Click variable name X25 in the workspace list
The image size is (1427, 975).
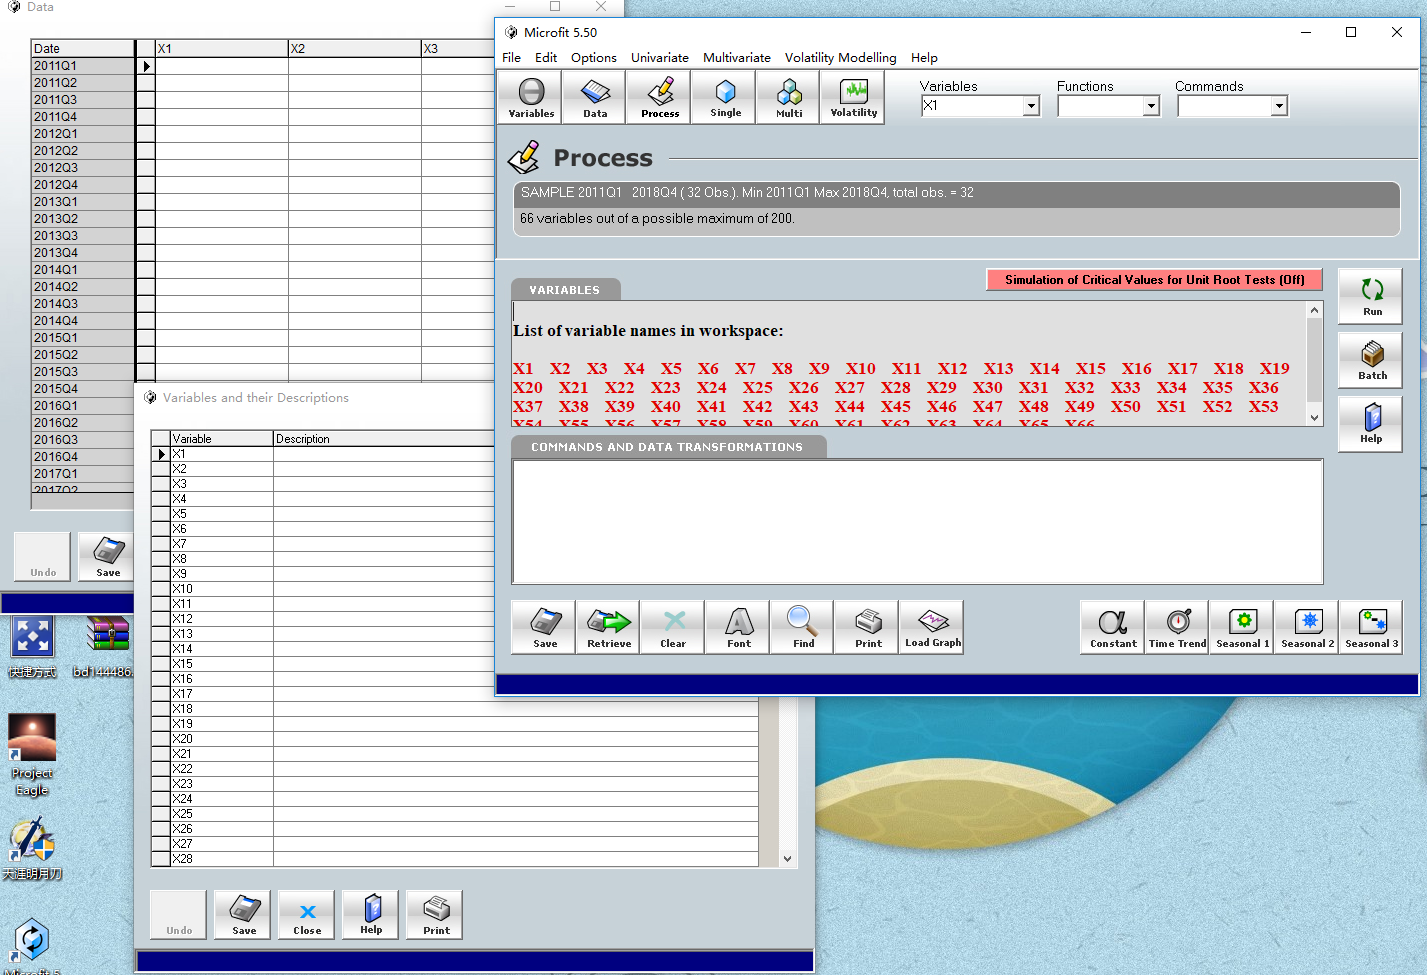[758, 388]
